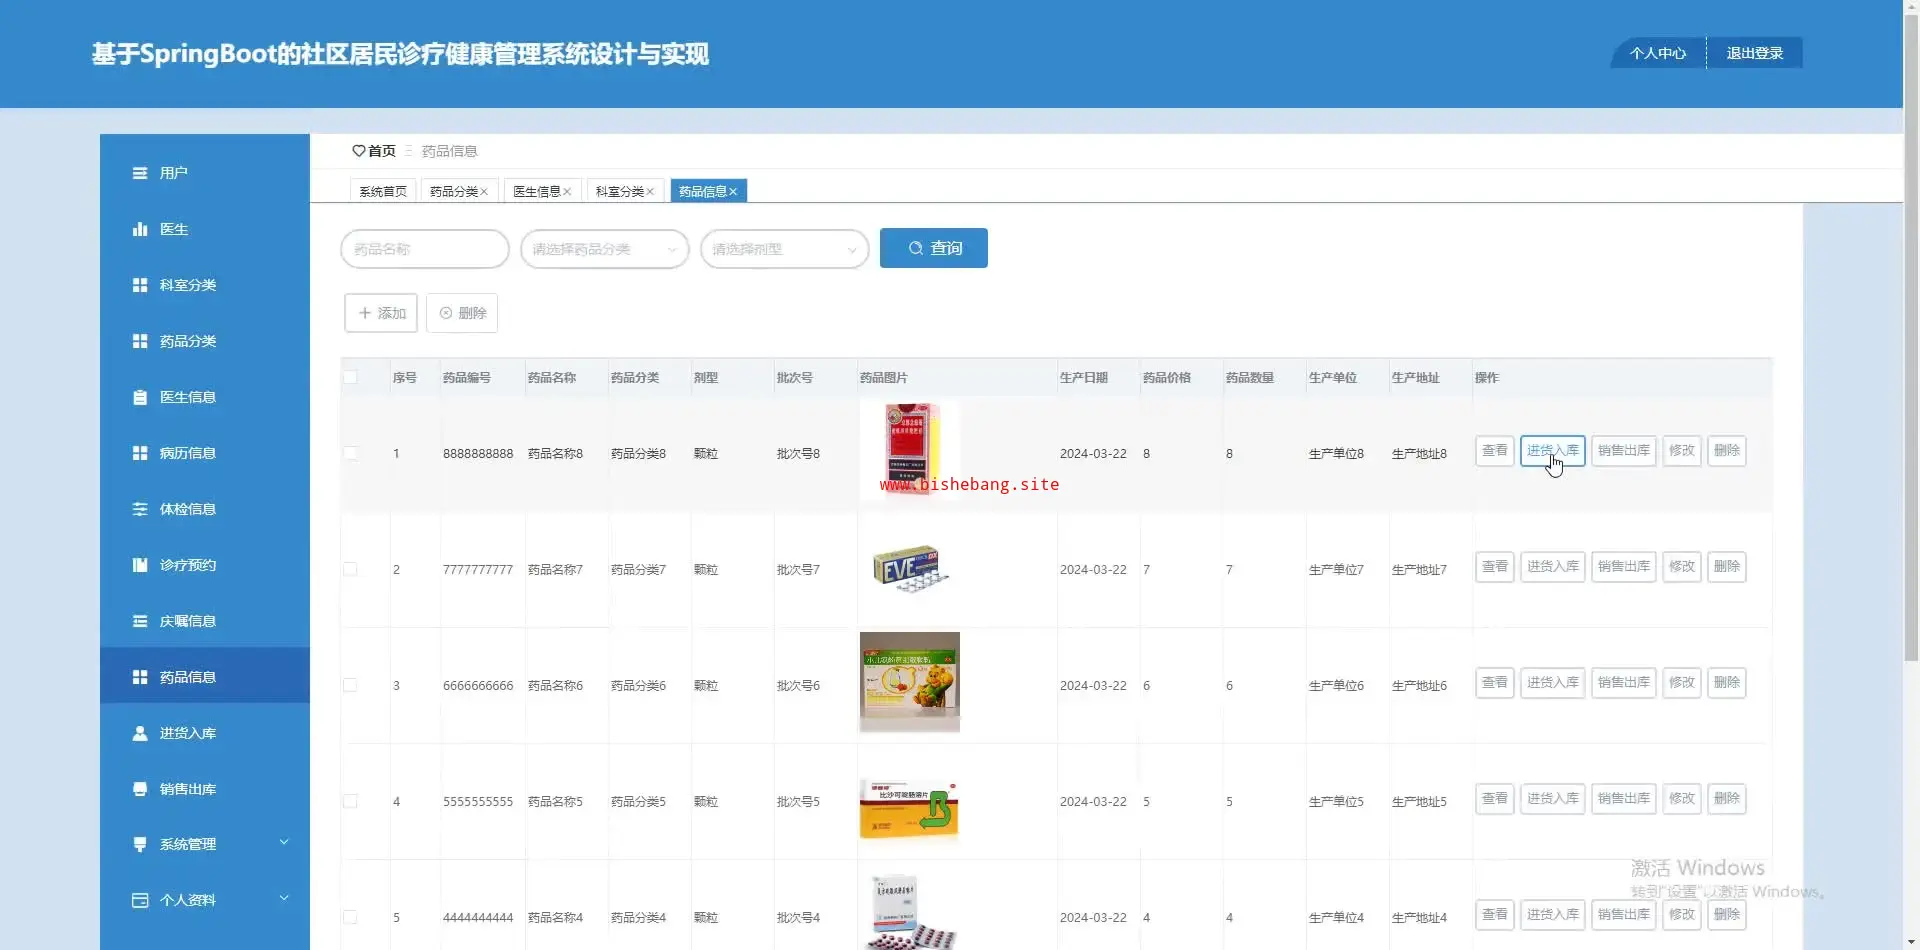Open the 请选择剂型 dropdown
The width and height of the screenshot is (1920, 950).
pyautogui.click(x=784, y=249)
